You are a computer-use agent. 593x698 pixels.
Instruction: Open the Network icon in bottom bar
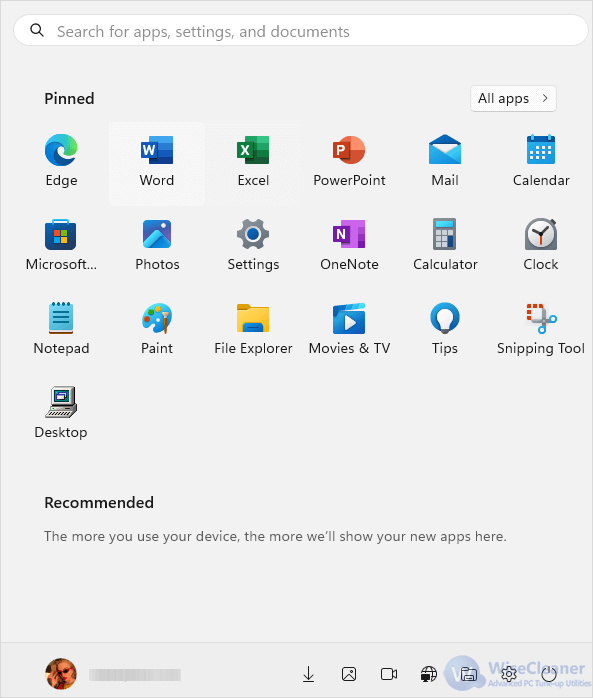[x=429, y=674]
